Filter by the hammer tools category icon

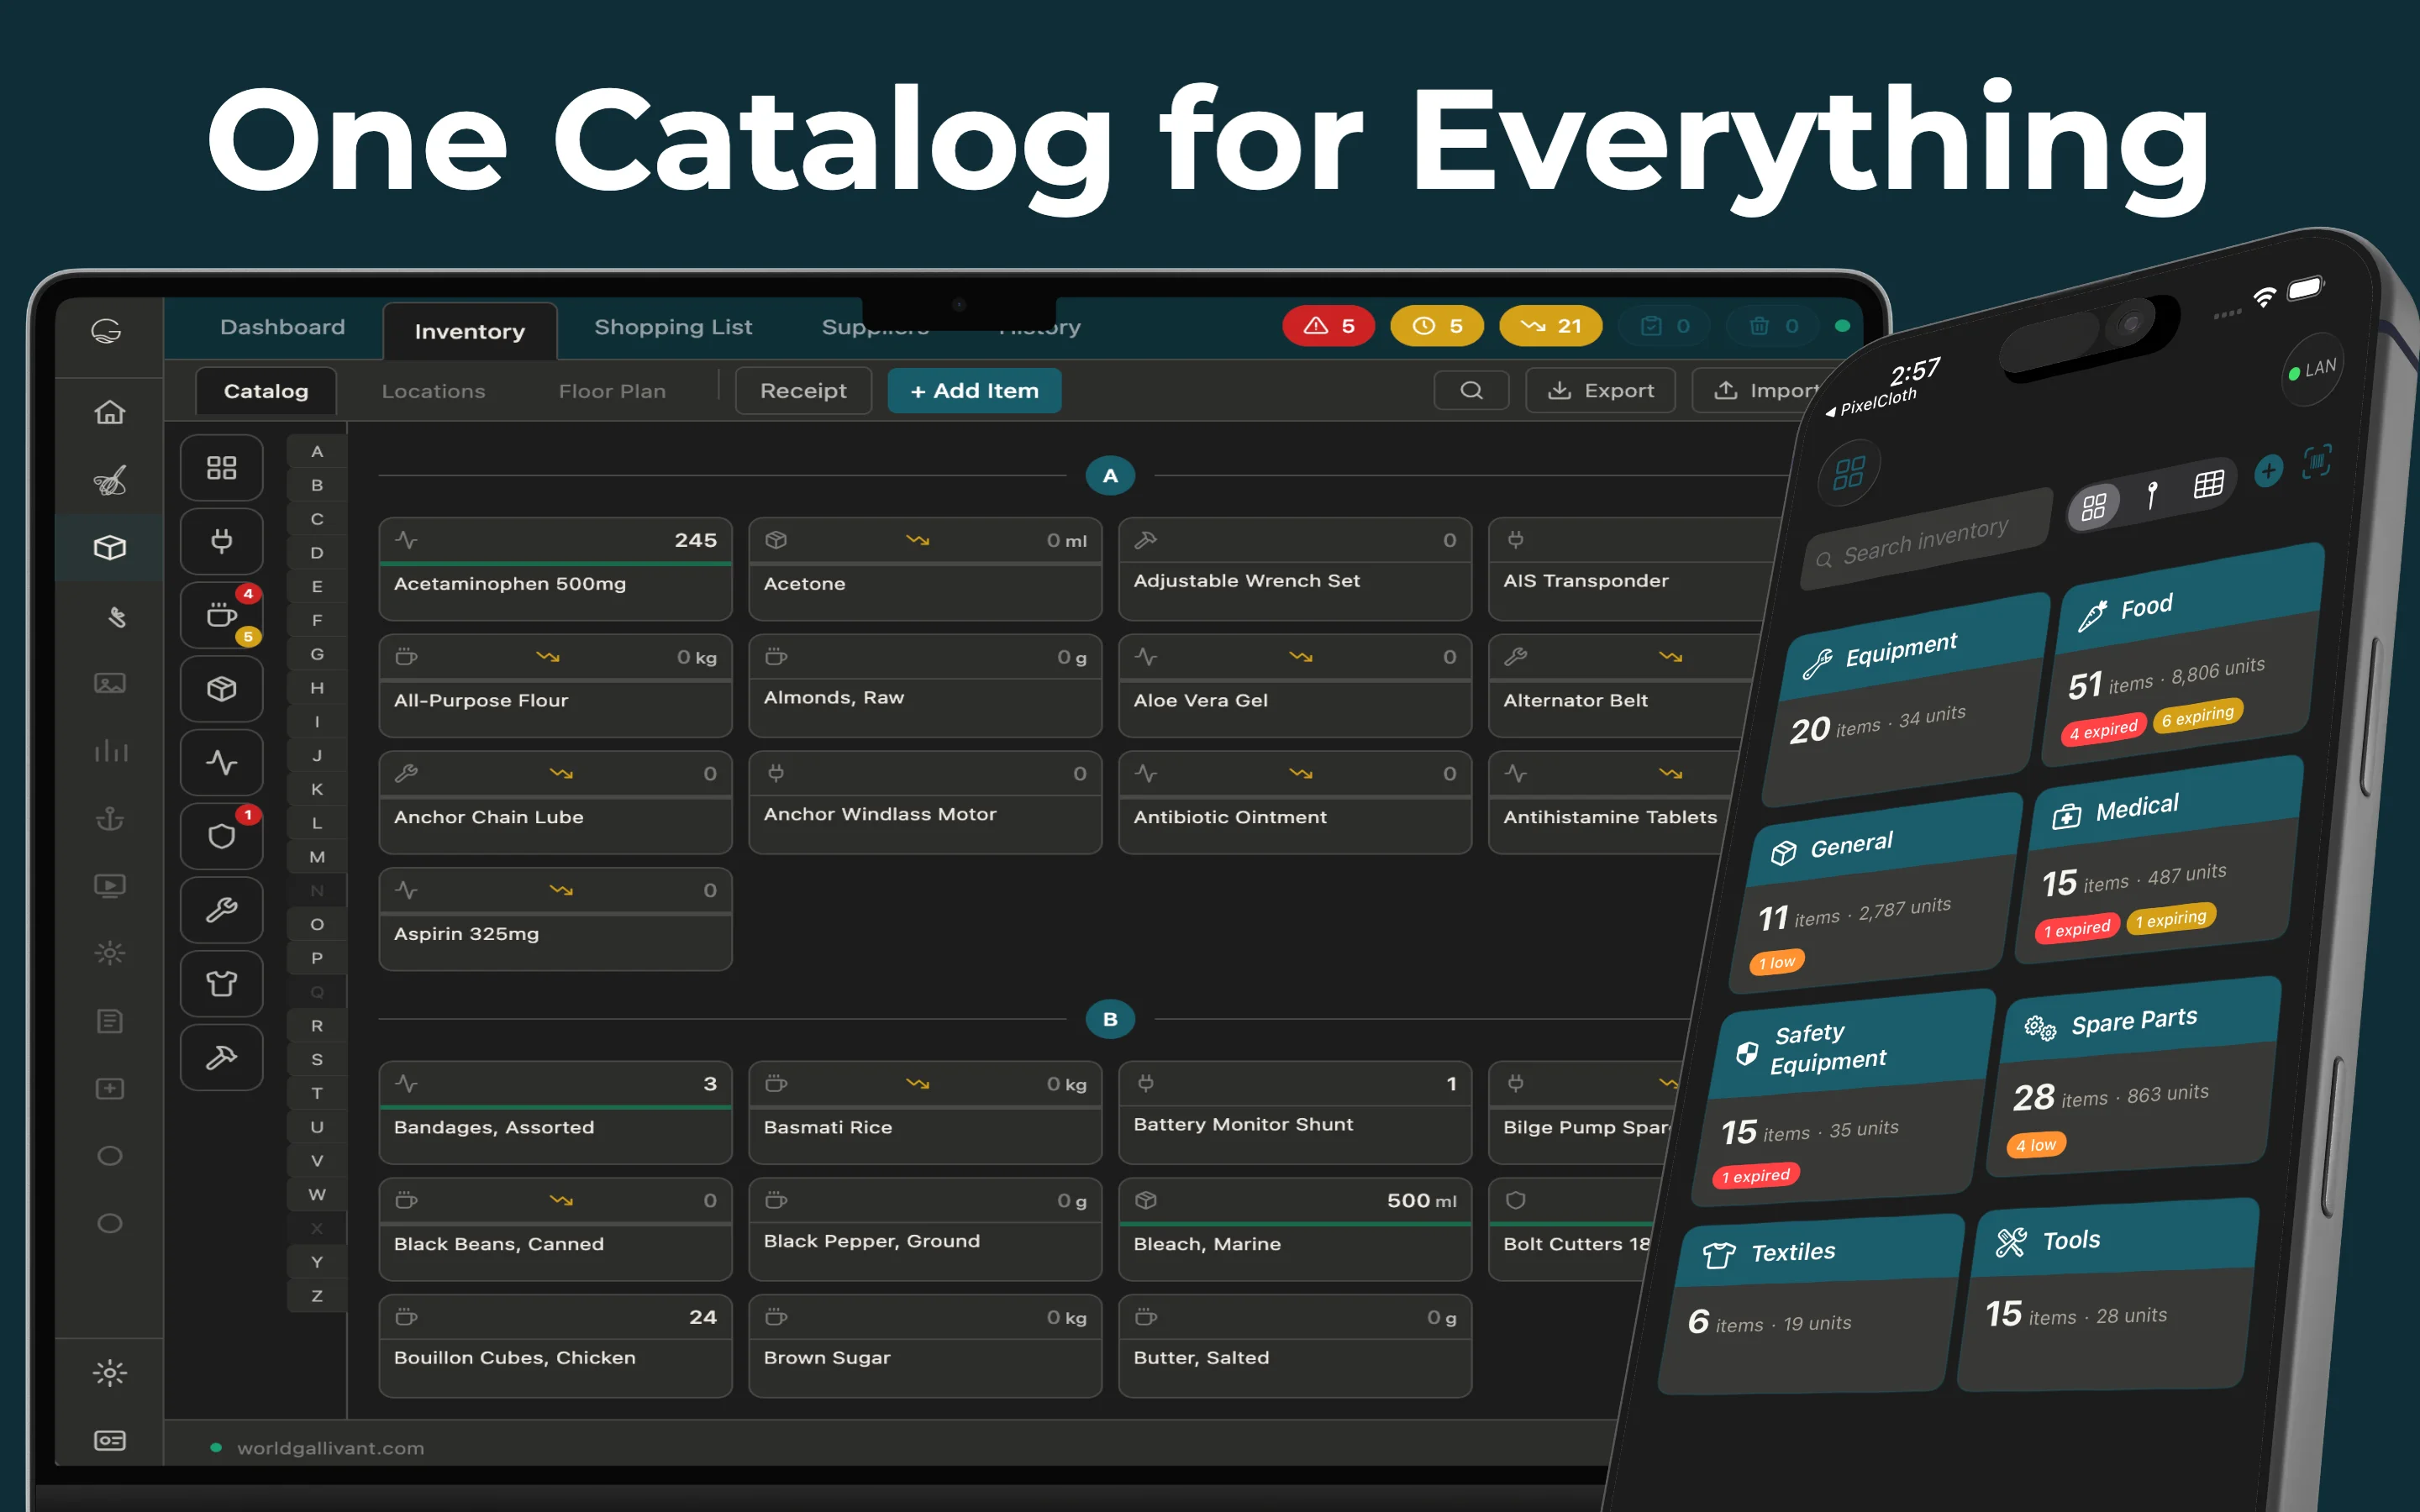point(221,1057)
